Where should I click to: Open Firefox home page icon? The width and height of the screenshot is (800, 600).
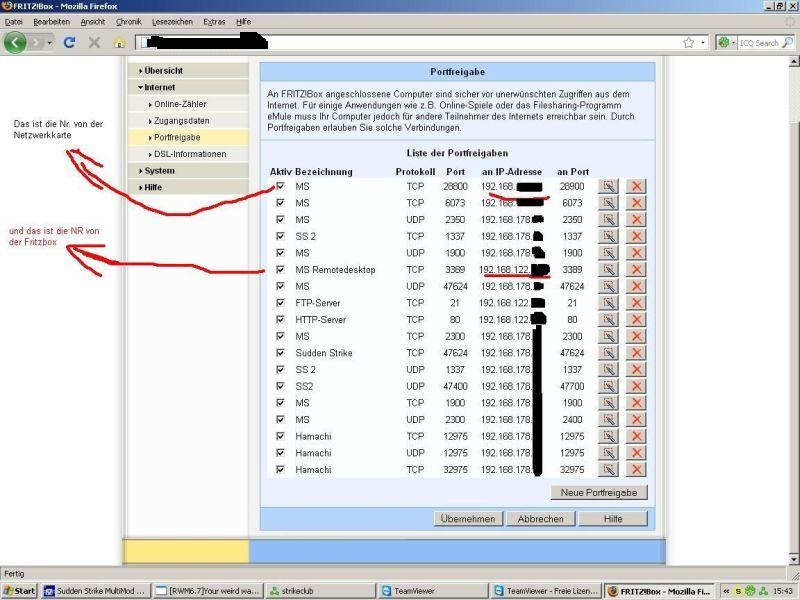coord(119,43)
